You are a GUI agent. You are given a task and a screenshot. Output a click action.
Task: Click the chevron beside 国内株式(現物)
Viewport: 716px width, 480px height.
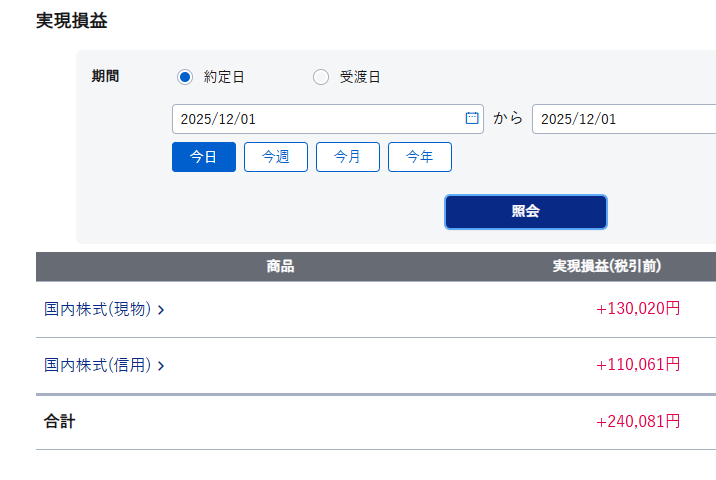[x=161, y=310]
